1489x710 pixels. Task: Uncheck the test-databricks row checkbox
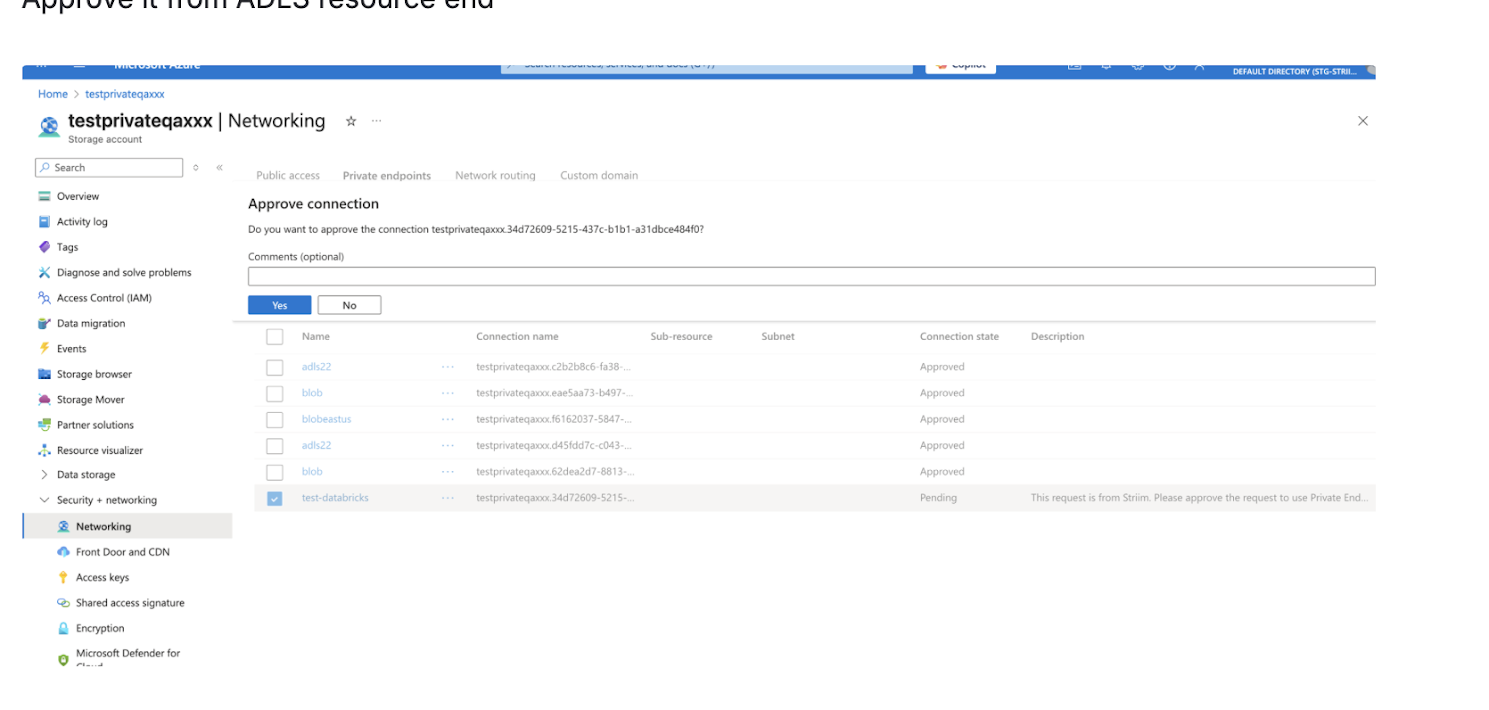[x=275, y=497]
